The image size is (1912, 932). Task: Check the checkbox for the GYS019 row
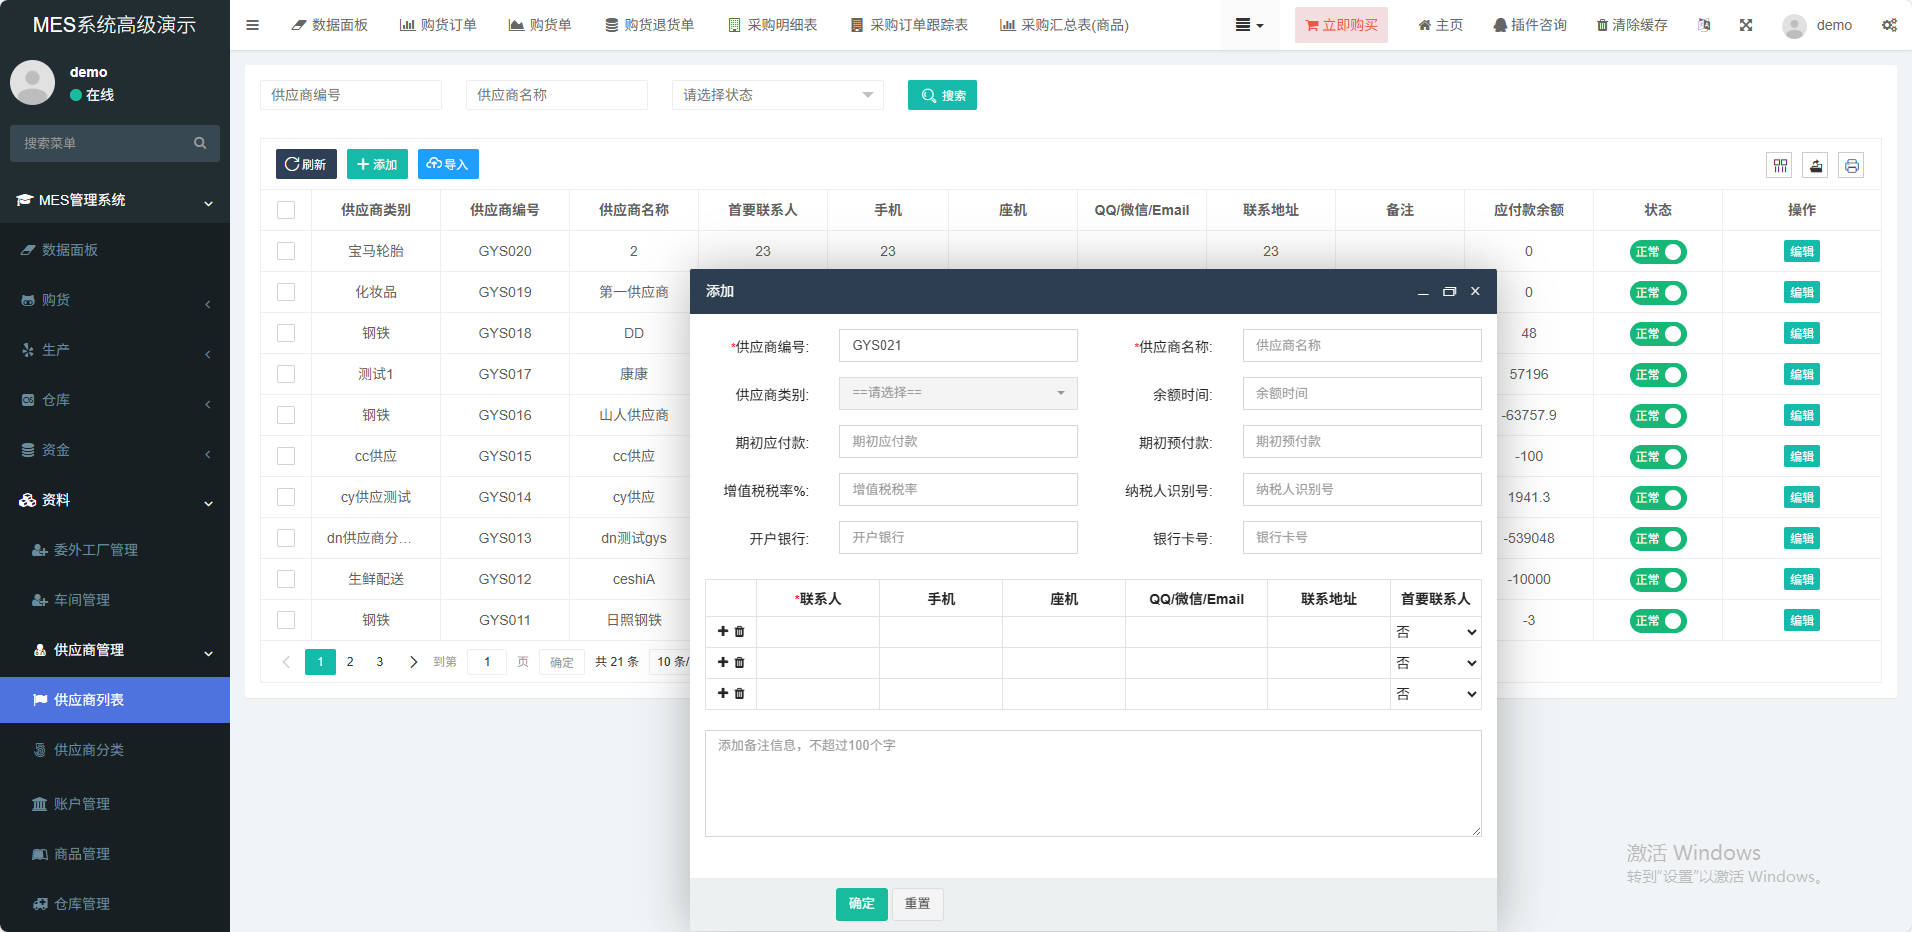point(286,292)
